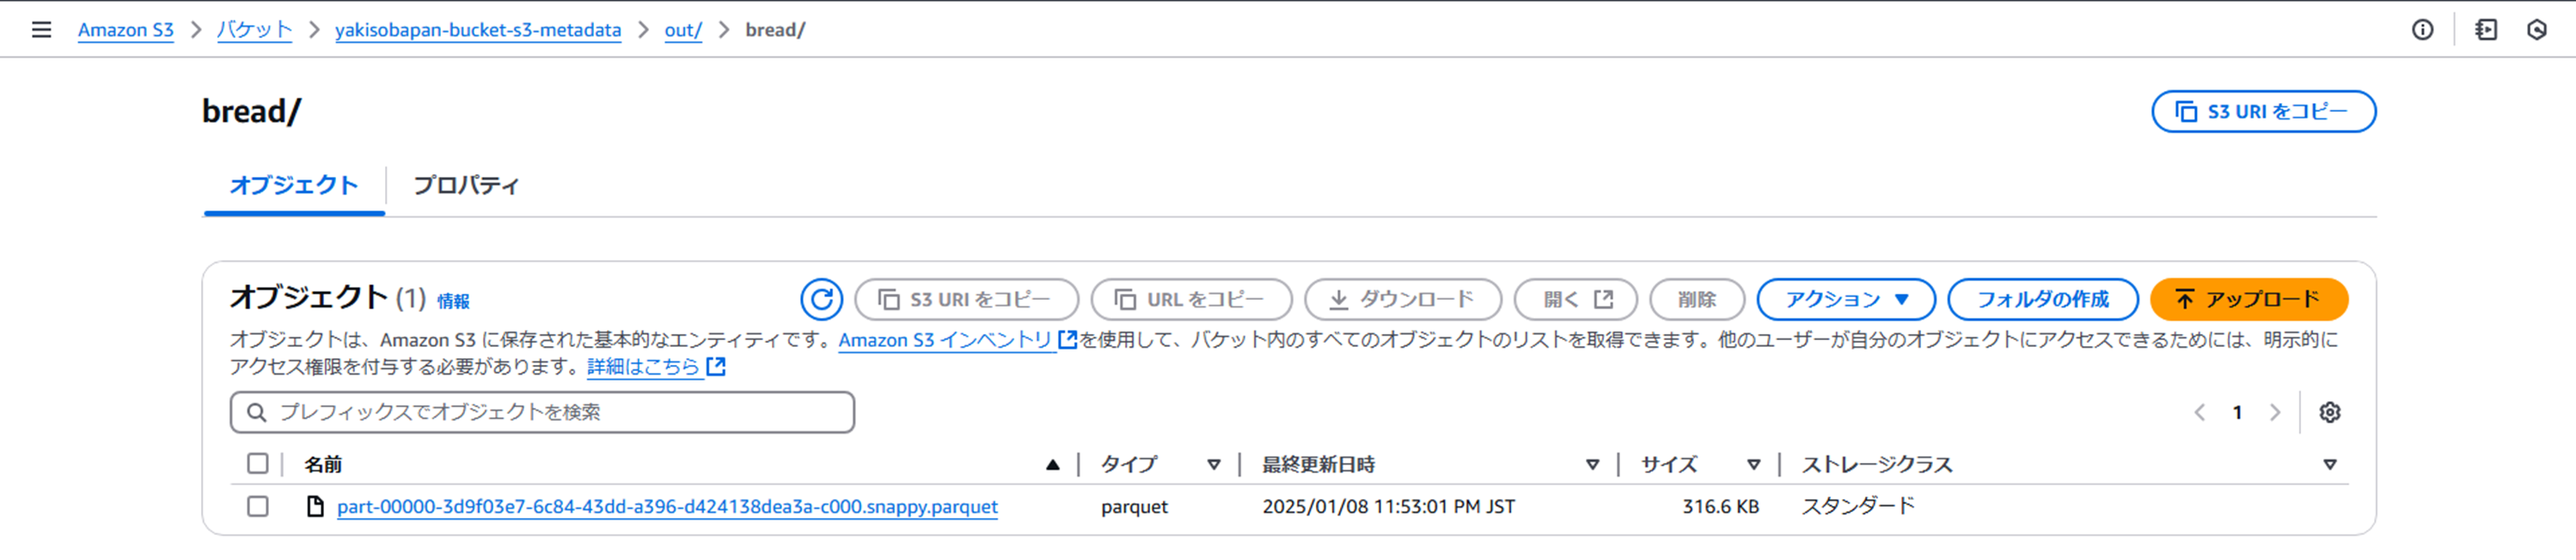Sort by サイズ column arrow
The image size is (2576, 560).
click(1753, 464)
